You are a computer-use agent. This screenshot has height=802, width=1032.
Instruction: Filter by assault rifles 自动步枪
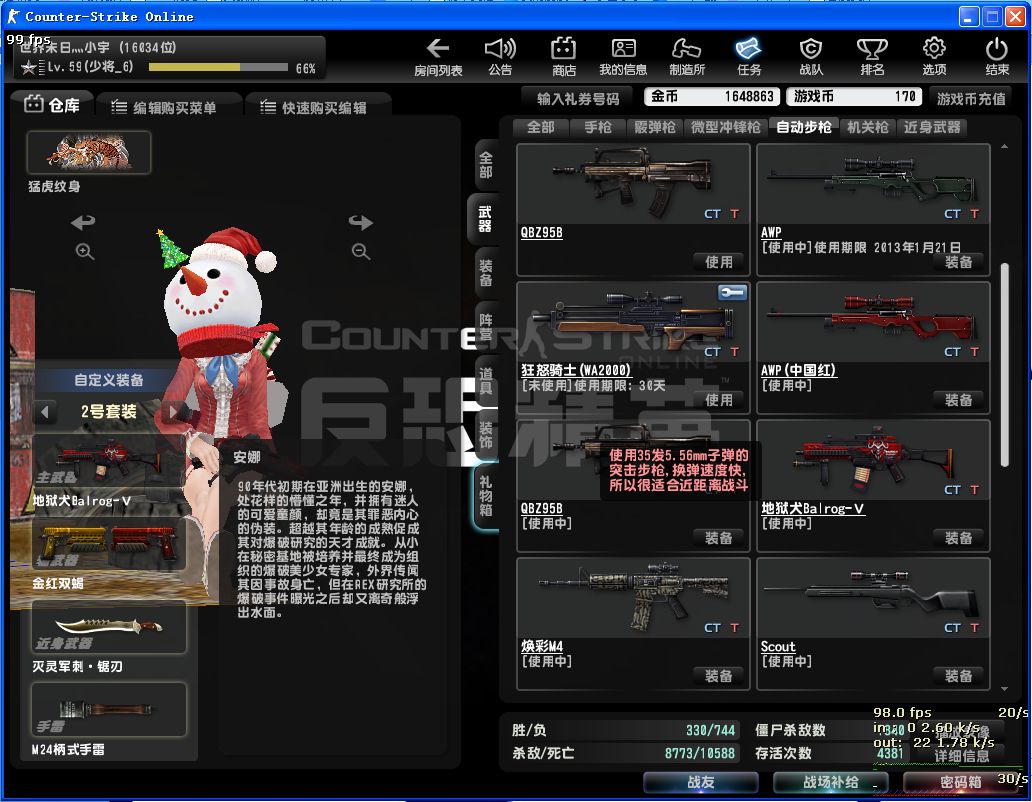click(x=804, y=128)
